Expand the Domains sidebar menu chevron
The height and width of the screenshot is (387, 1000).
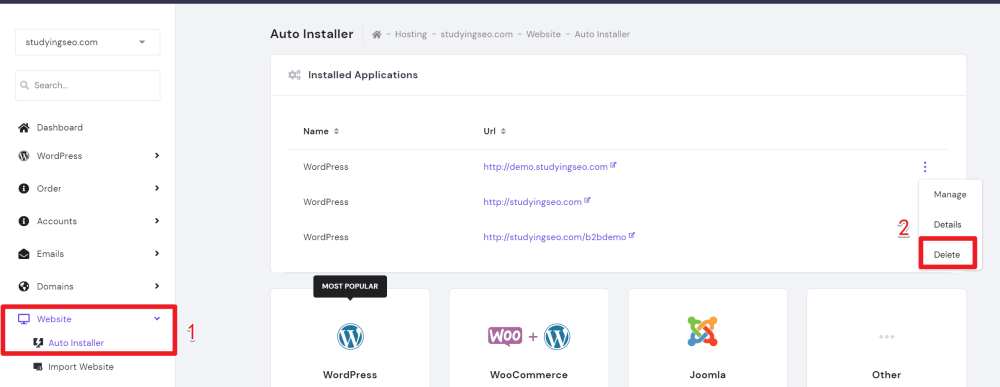157,286
